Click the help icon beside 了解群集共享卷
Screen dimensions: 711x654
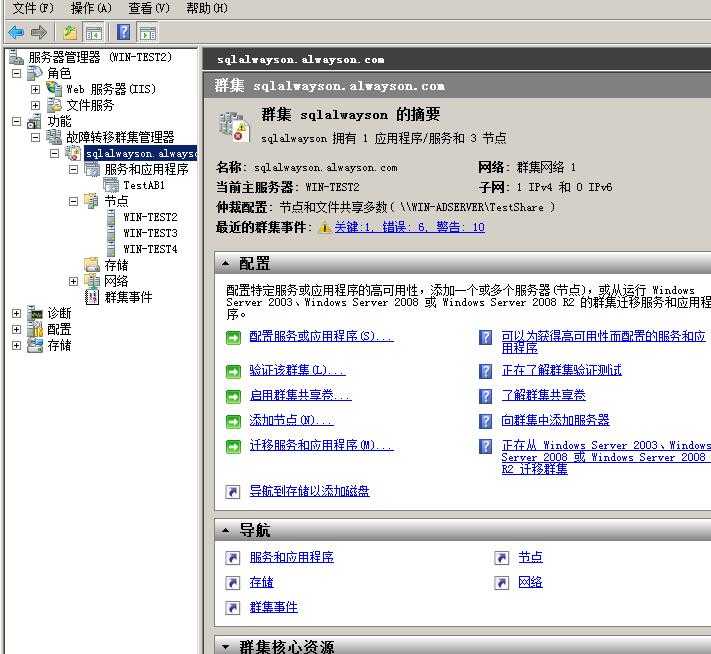pyautogui.click(x=486, y=396)
